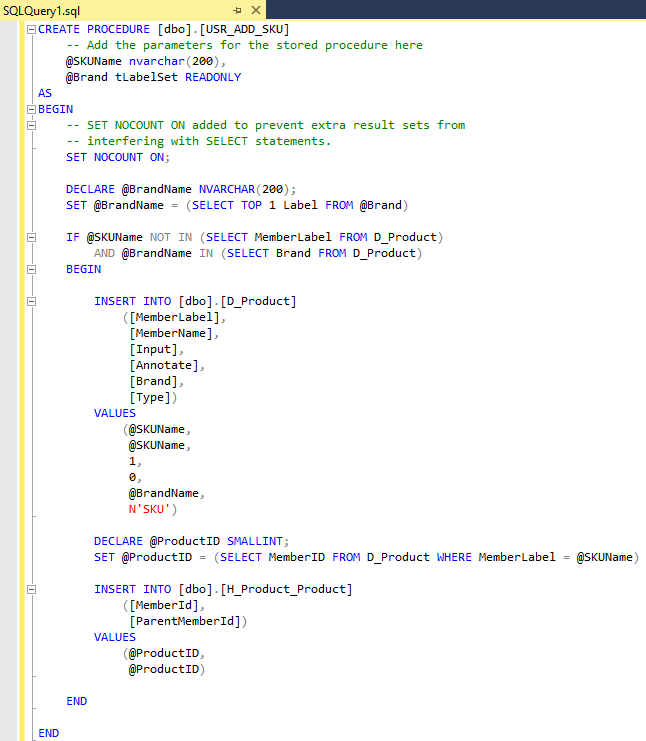Click the inner END keyword
Viewport: 646px width, 741px height.
click(77, 701)
